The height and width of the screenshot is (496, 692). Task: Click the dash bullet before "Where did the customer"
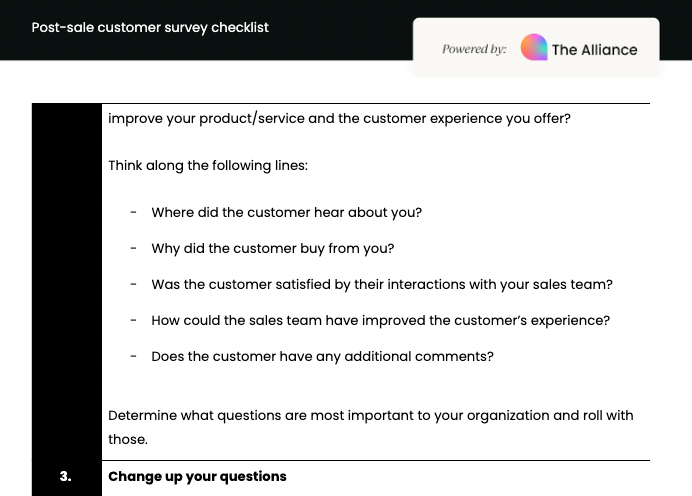click(x=133, y=212)
